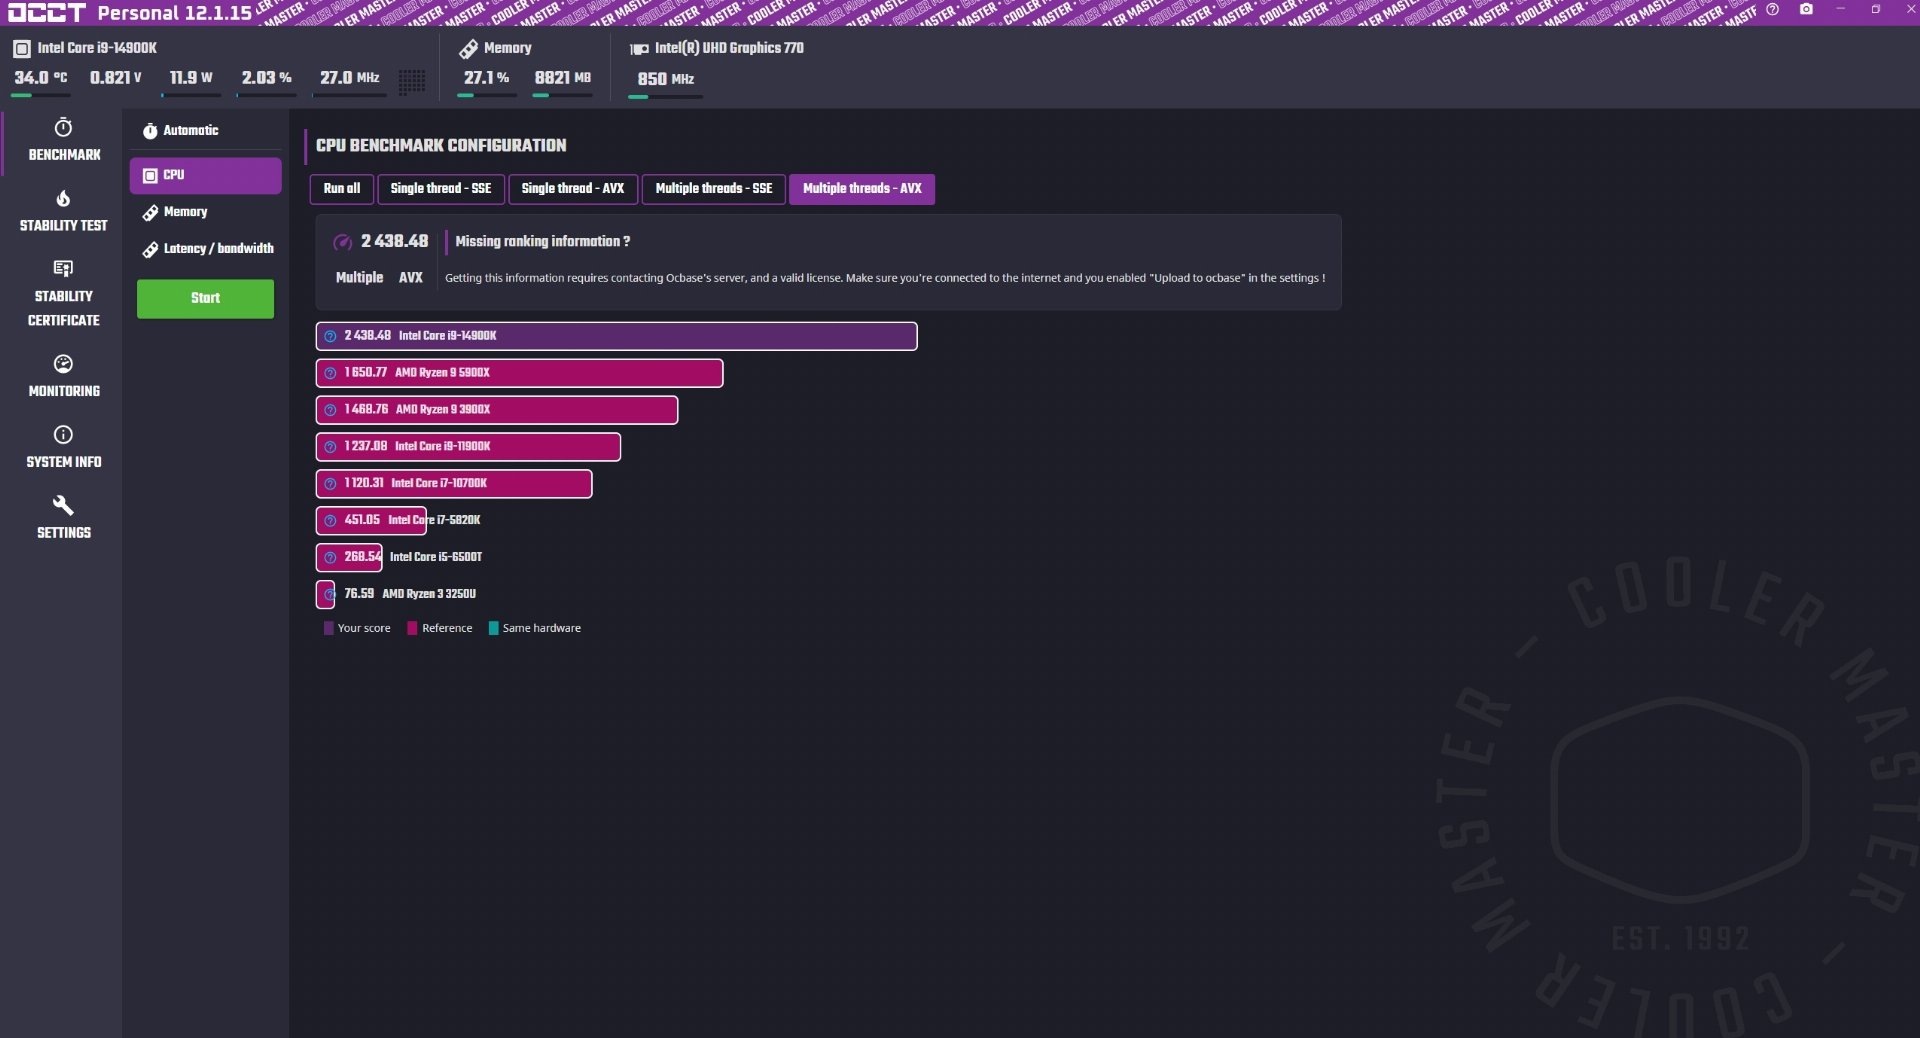Click the screenshot camera icon

point(1806,9)
